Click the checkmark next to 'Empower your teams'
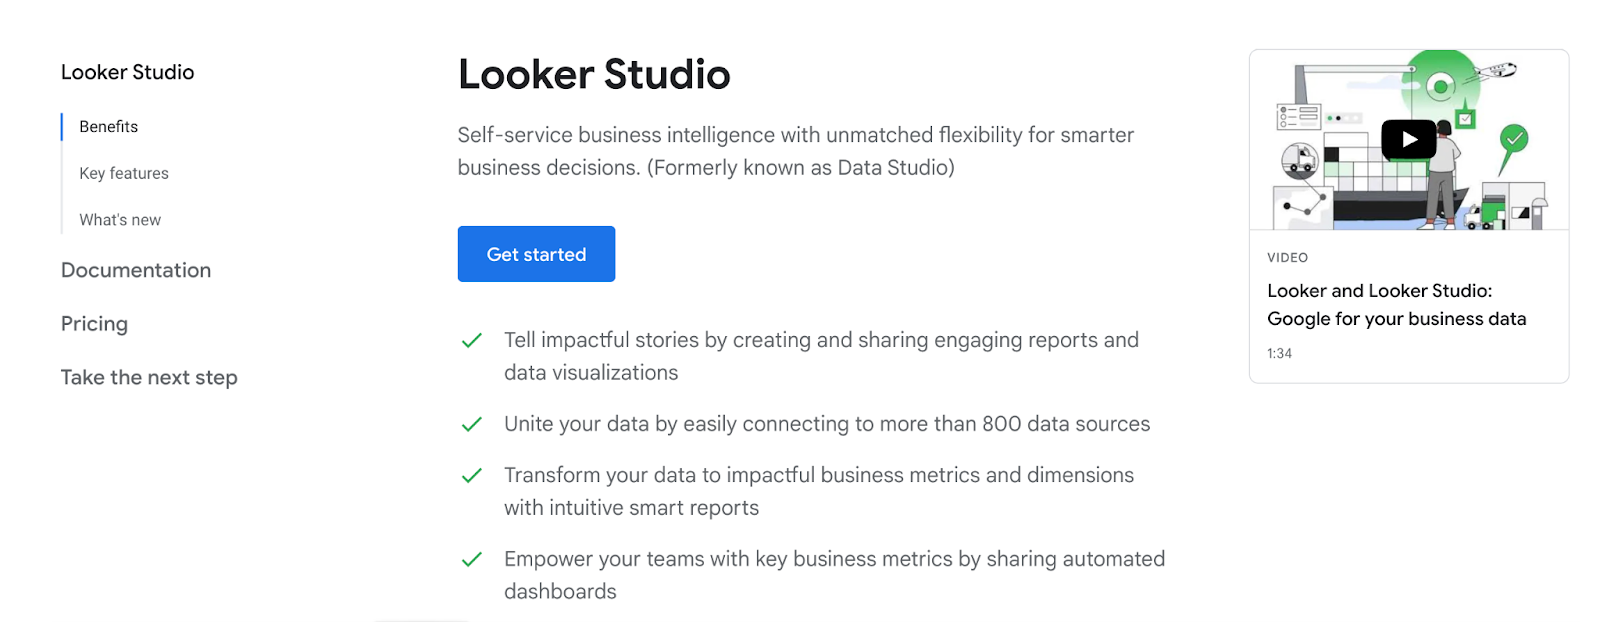 point(472,560)
